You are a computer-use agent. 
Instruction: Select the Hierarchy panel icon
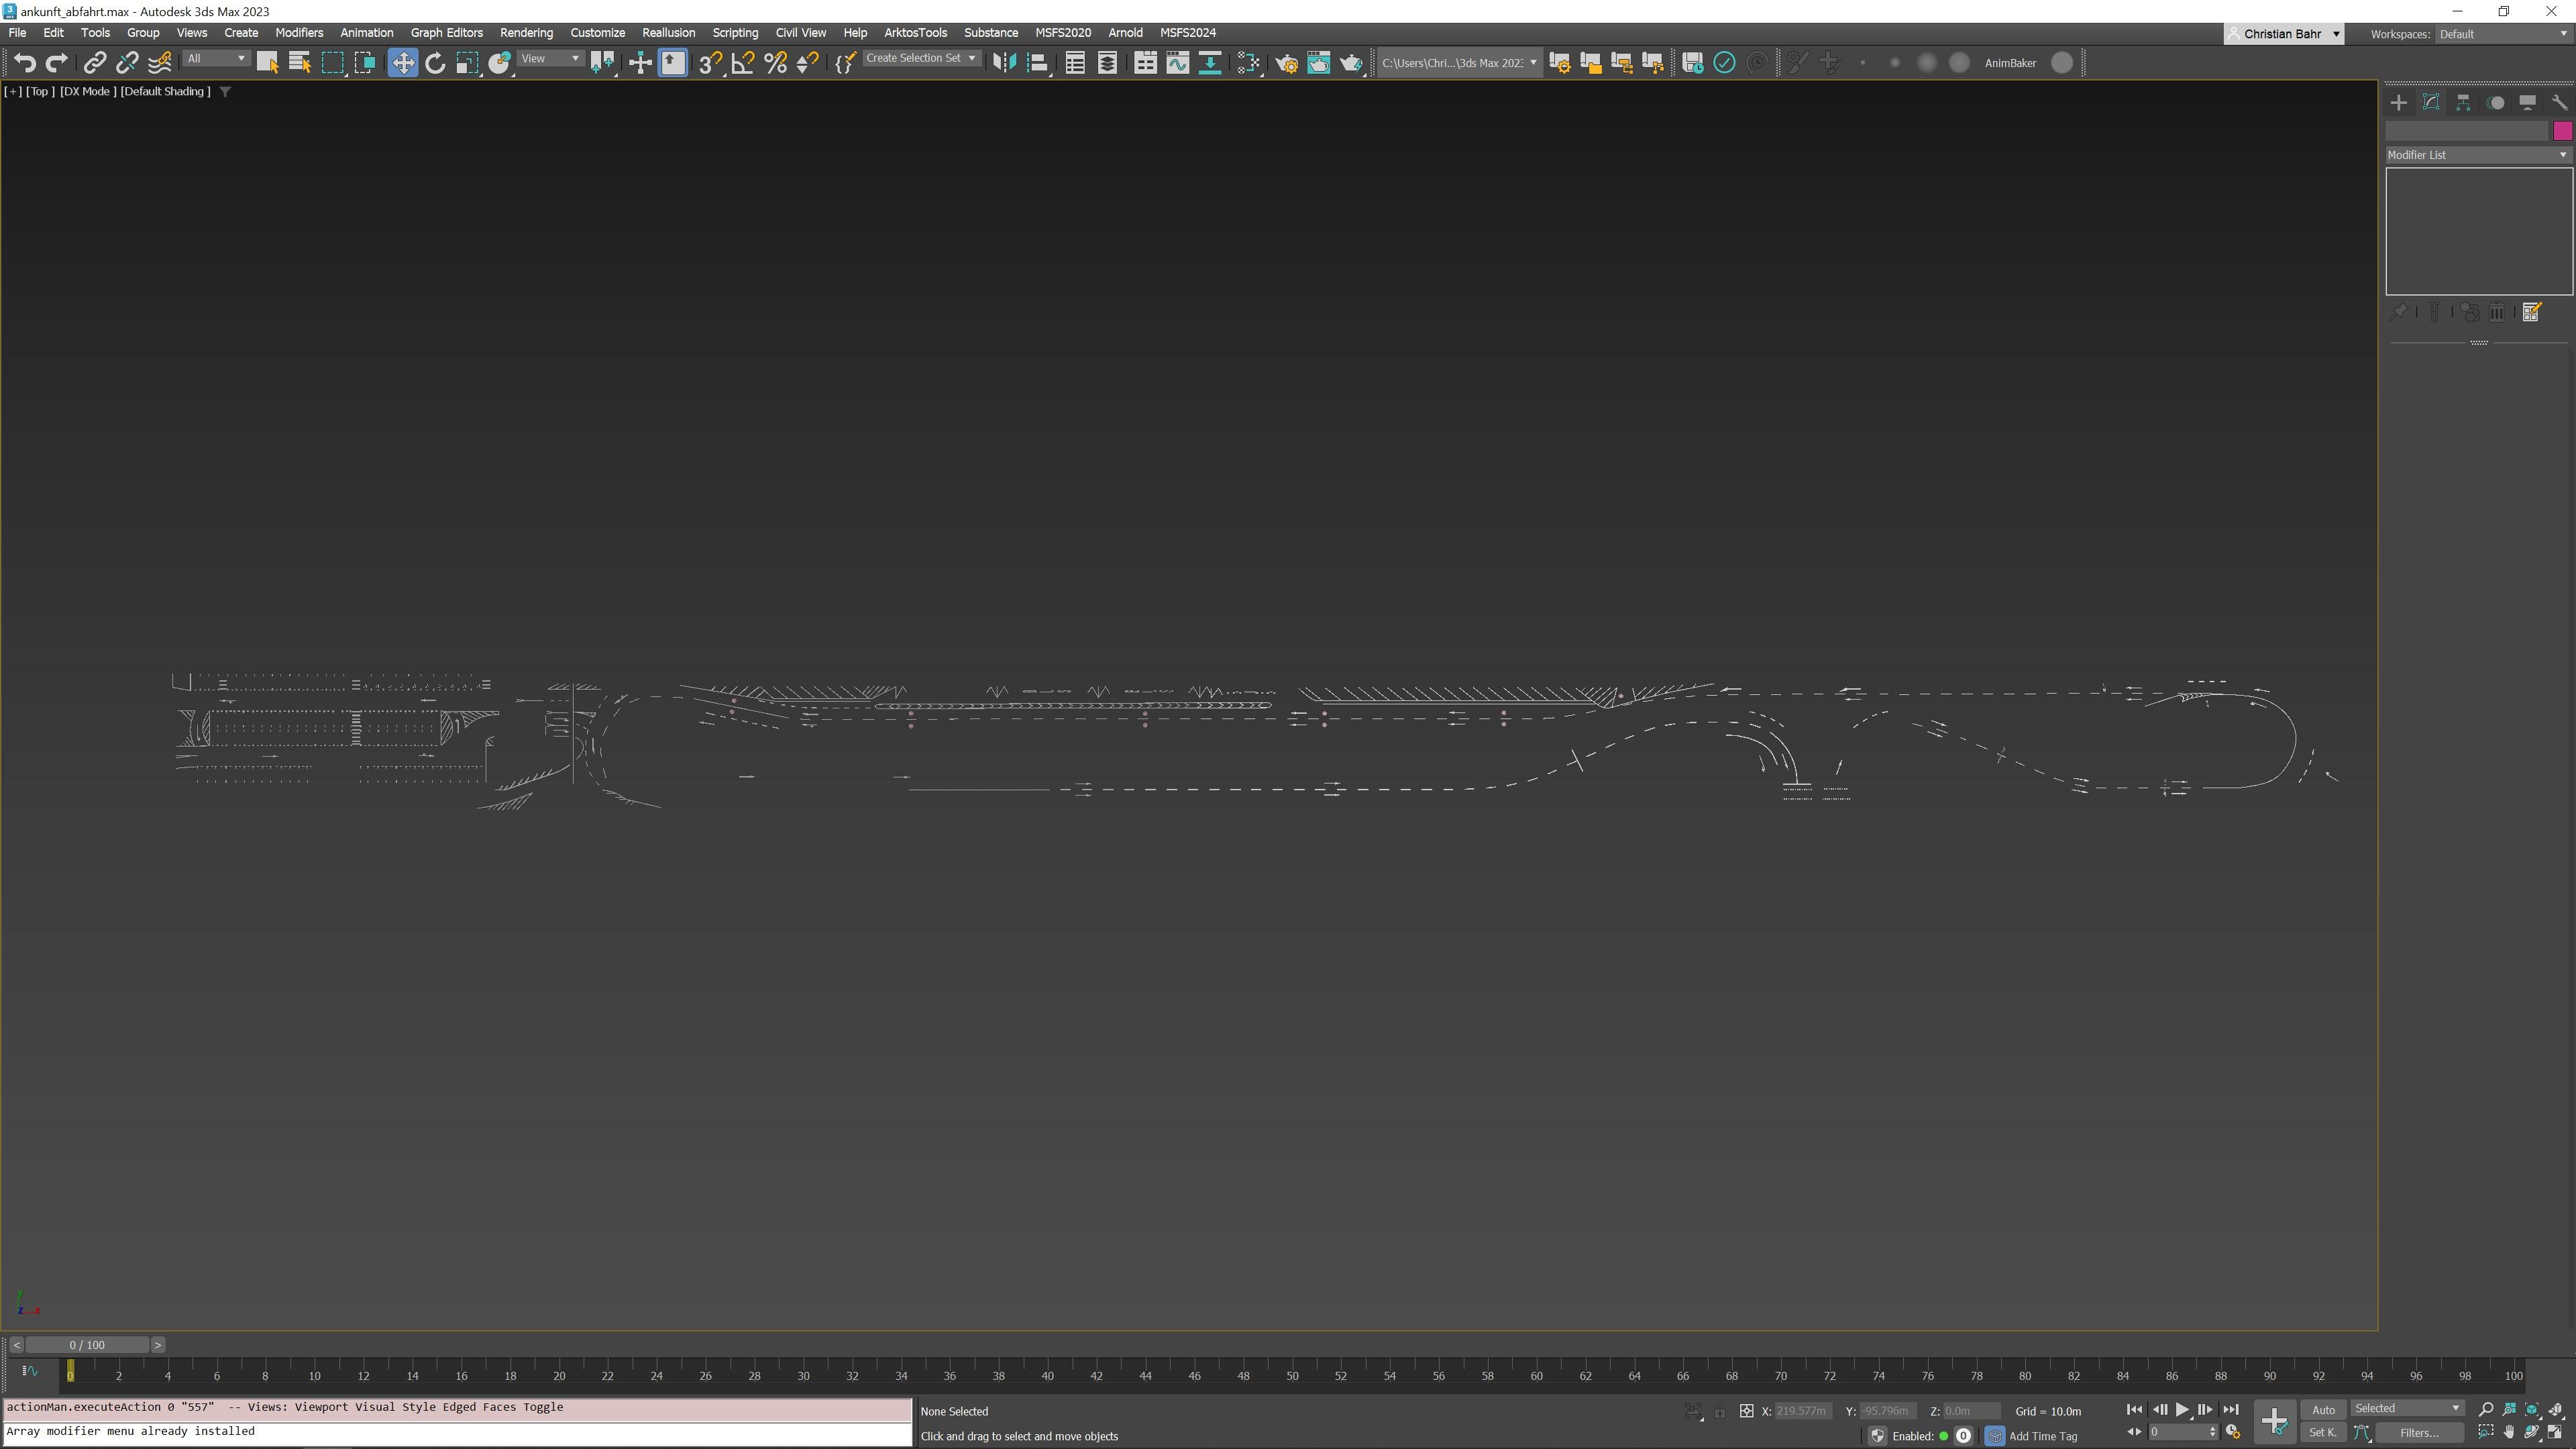[2463, 103]
